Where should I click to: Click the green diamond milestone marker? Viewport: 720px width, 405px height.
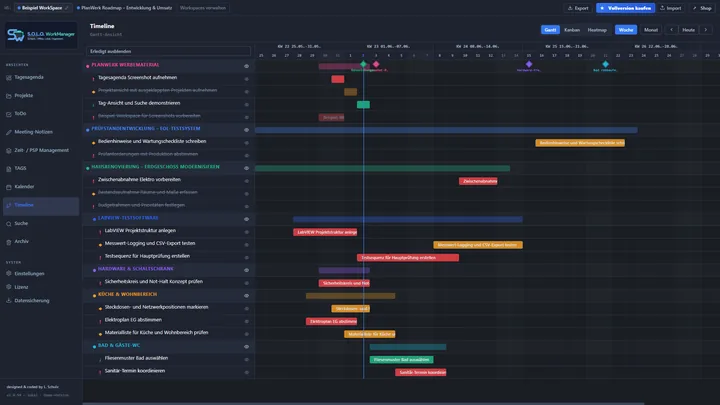[363, 64]
